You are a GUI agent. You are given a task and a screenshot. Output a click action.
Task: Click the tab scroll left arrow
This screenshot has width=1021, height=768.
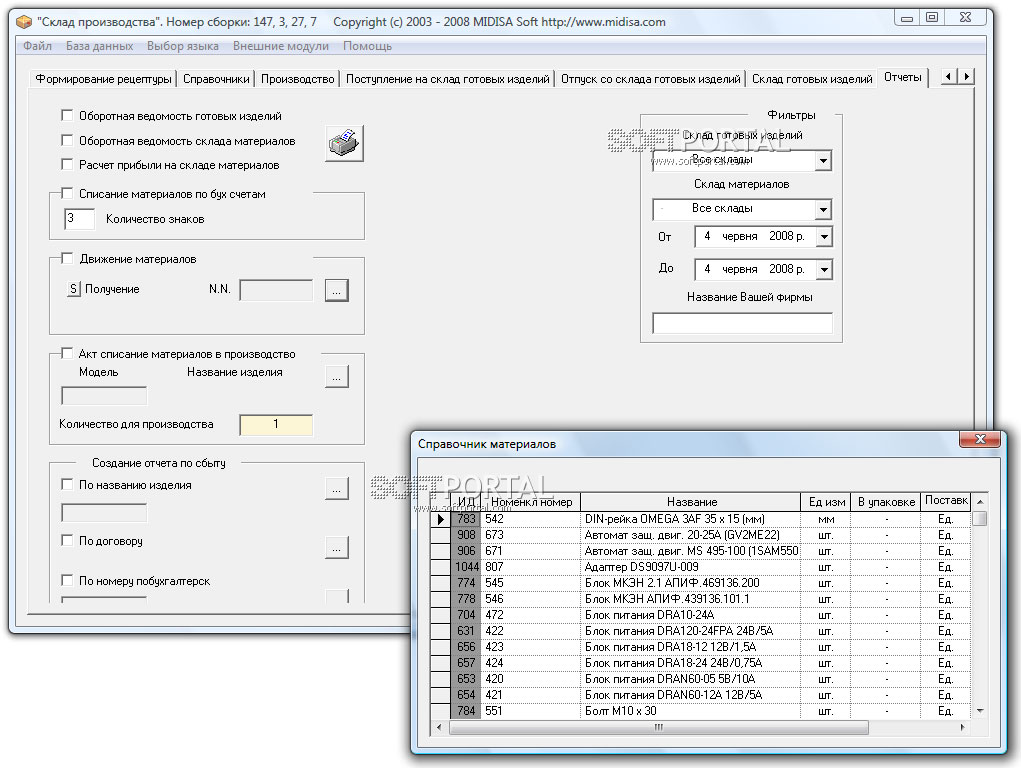(x=948, y=77)
